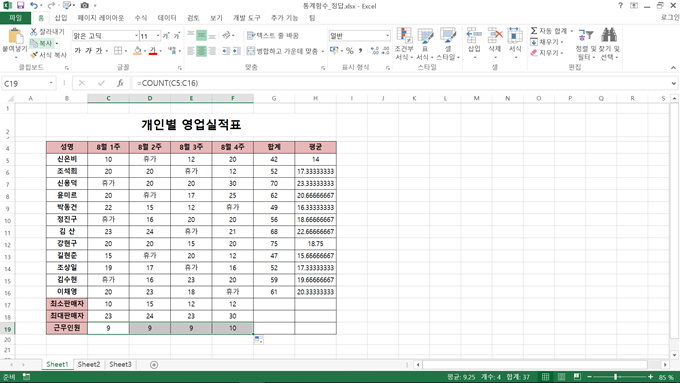Apply the fill color bucket
This screenshot has width=680, height=383.
click(x=137, y=51)
